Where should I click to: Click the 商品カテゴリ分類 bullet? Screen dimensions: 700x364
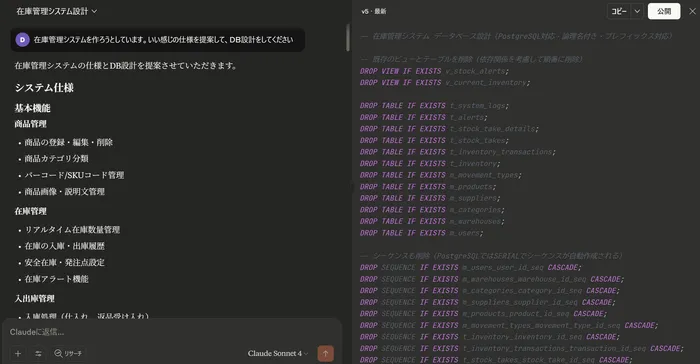pos(56,159)
